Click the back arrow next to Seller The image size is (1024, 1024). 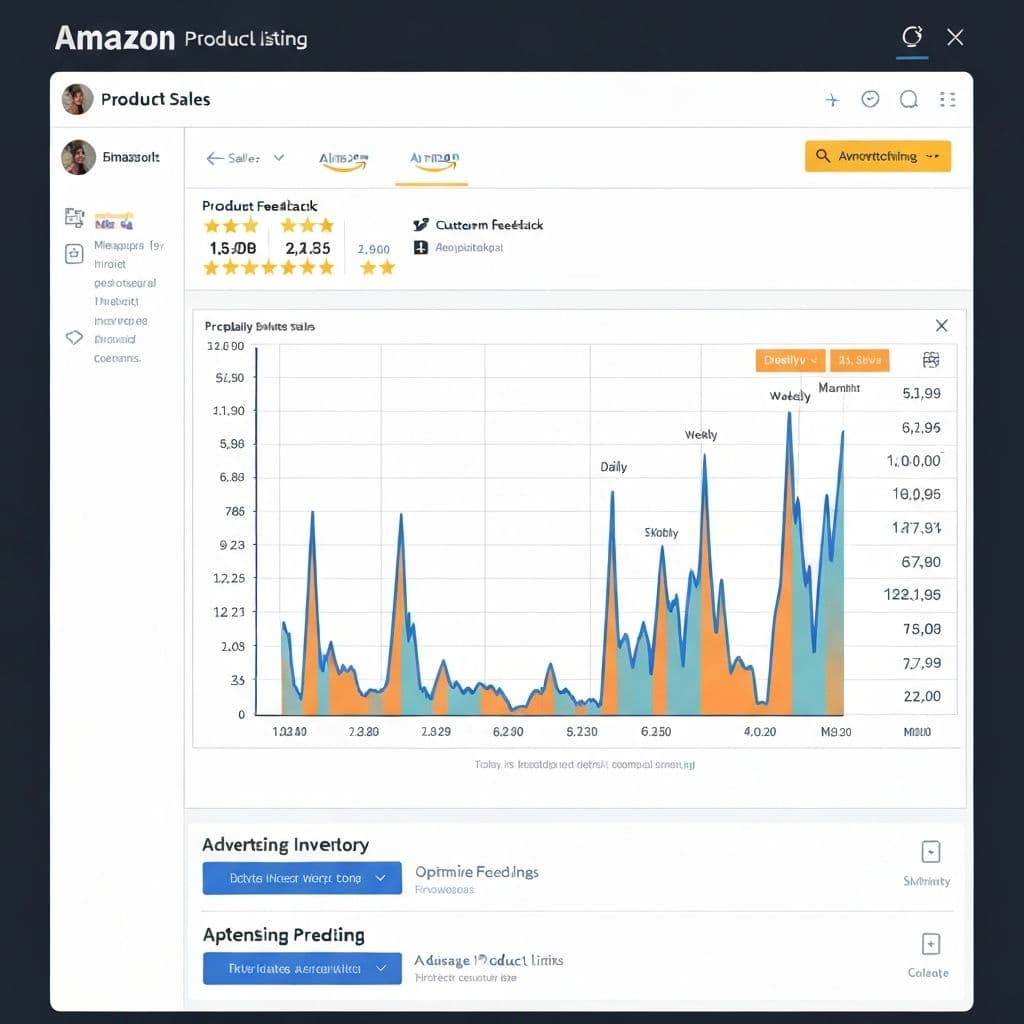(x=213, y=157)
